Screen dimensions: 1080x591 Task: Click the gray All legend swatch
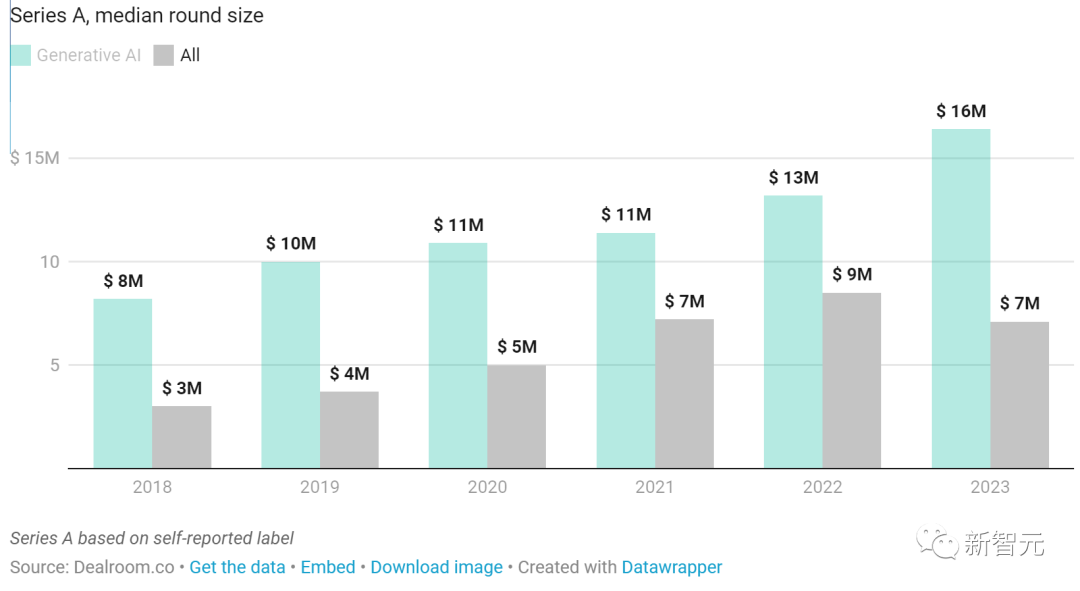(x=163, y=55)
